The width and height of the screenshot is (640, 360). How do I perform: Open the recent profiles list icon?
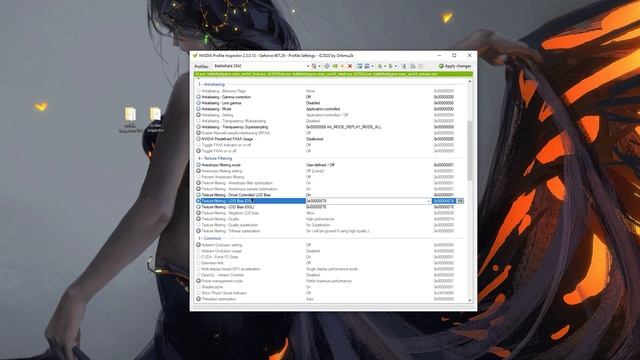pyautogui.click(x=313, y=66)
